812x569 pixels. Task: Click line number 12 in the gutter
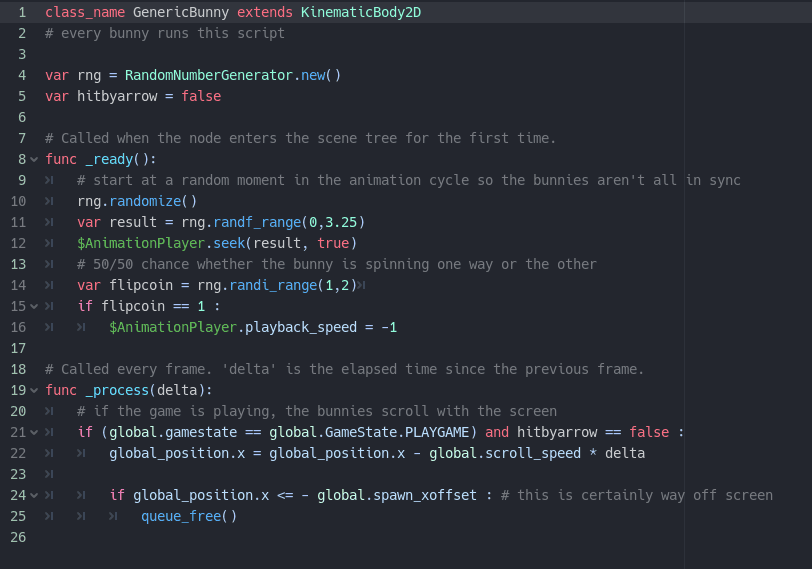coord(18,243)
